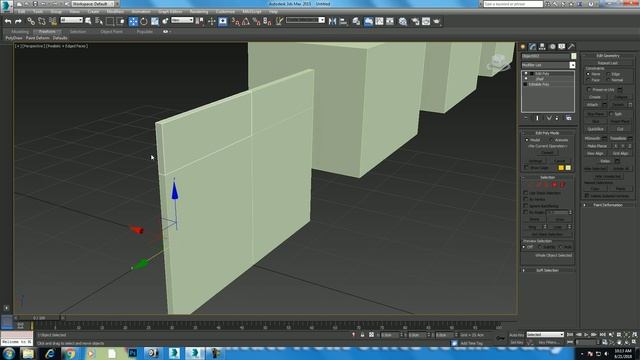
Task: Open the named selection sets dropdown
Action: coord(305,20)
